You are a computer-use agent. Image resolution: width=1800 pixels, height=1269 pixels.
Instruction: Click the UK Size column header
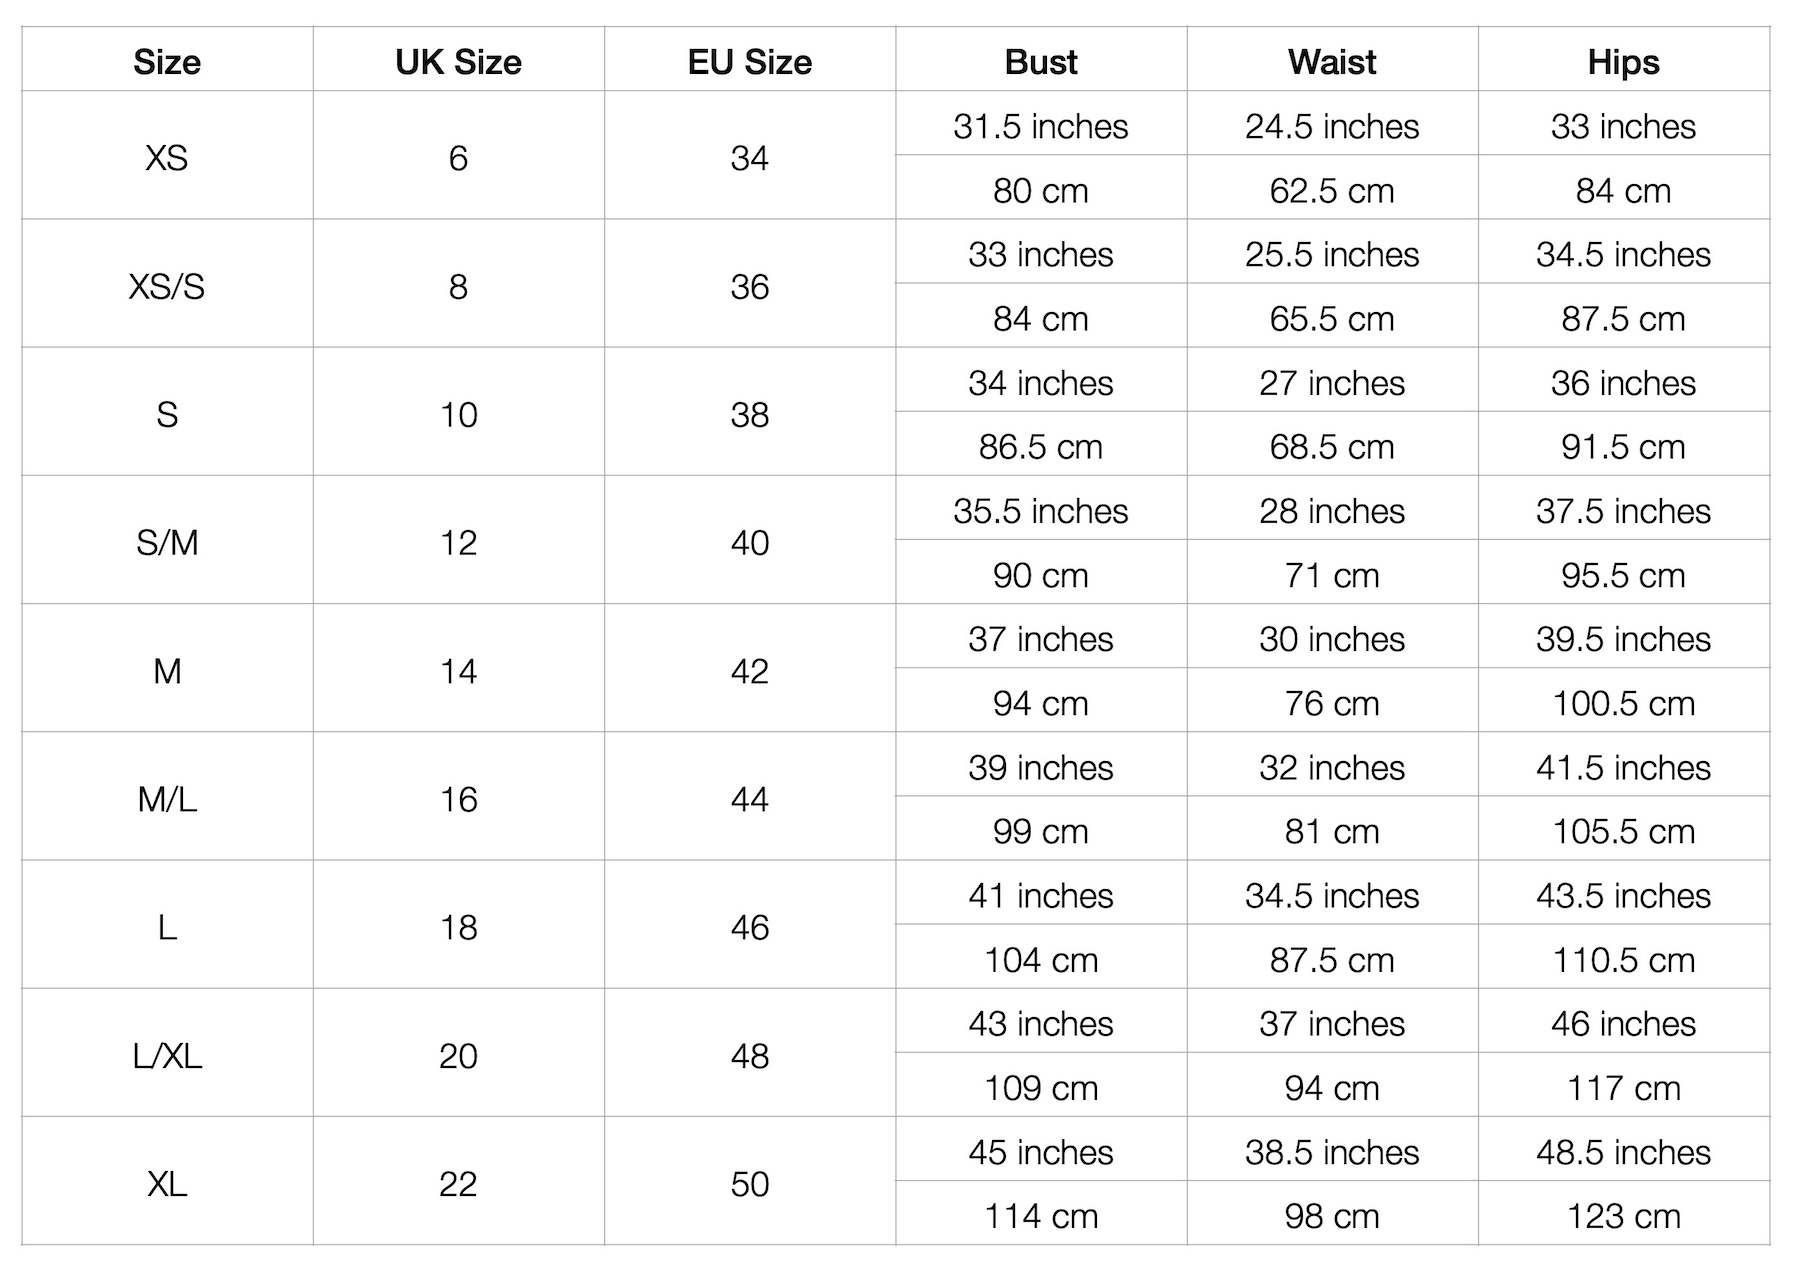[x=458, y=62]
